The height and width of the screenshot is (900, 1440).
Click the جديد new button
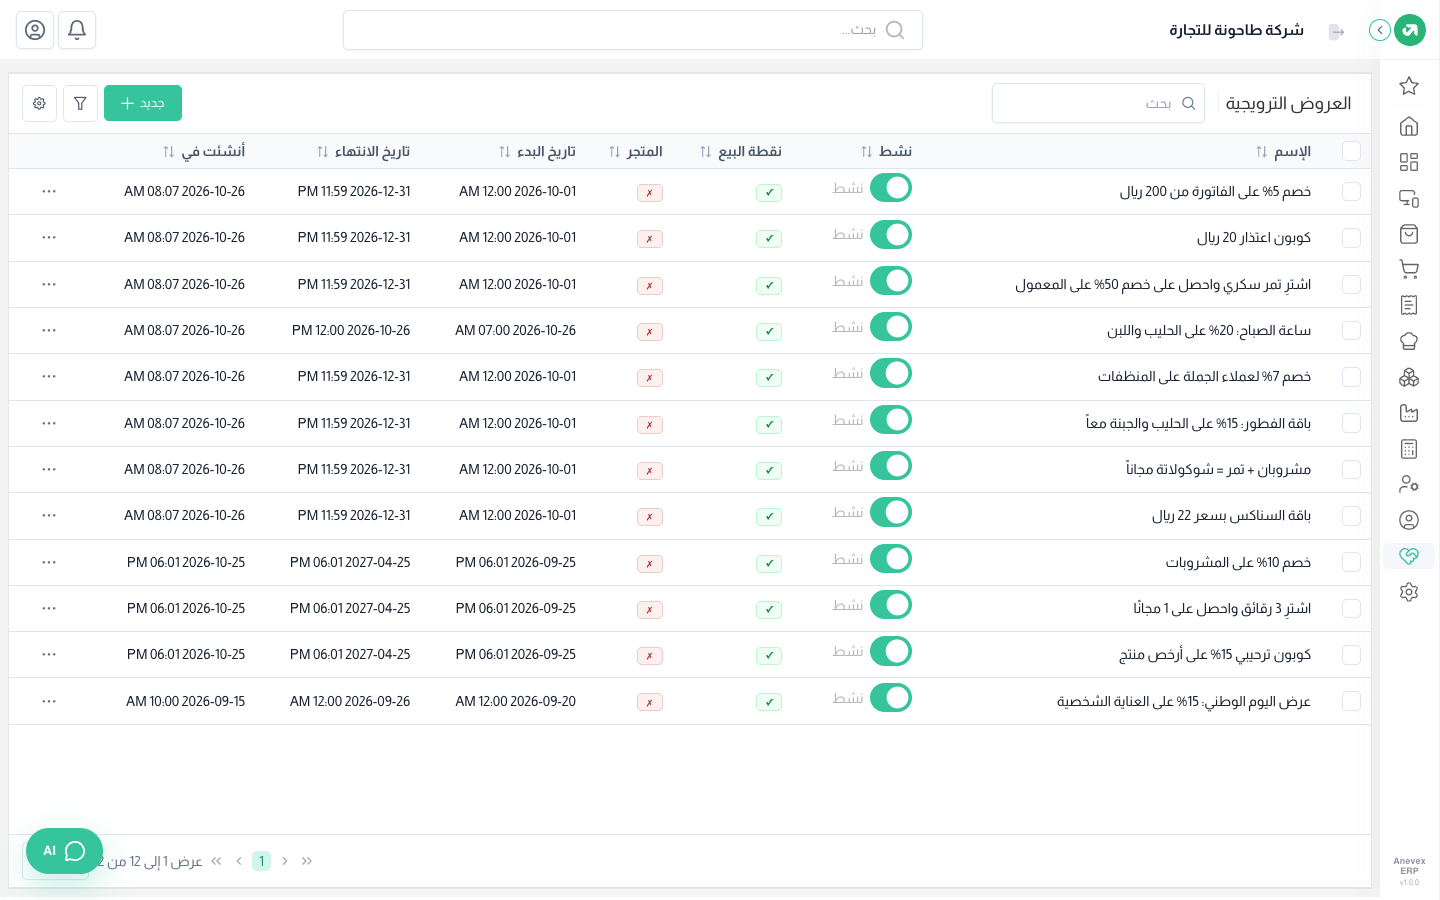(143, 103)
